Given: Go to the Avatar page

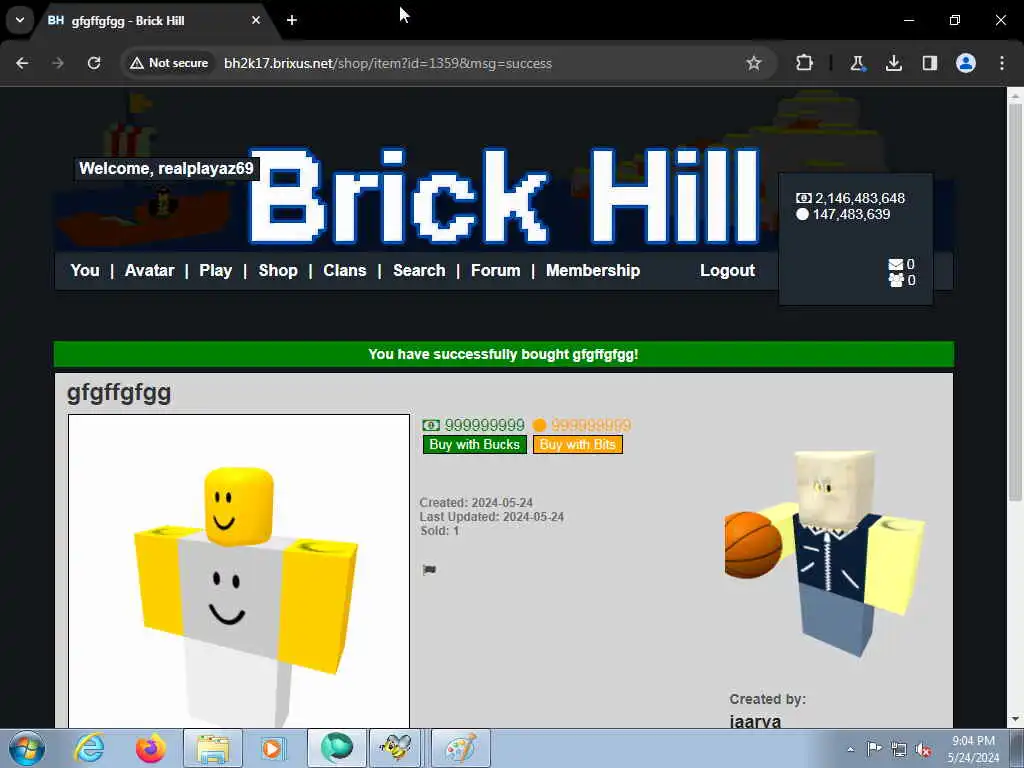Looking at the screenshot, I should [x=150, y=270].
